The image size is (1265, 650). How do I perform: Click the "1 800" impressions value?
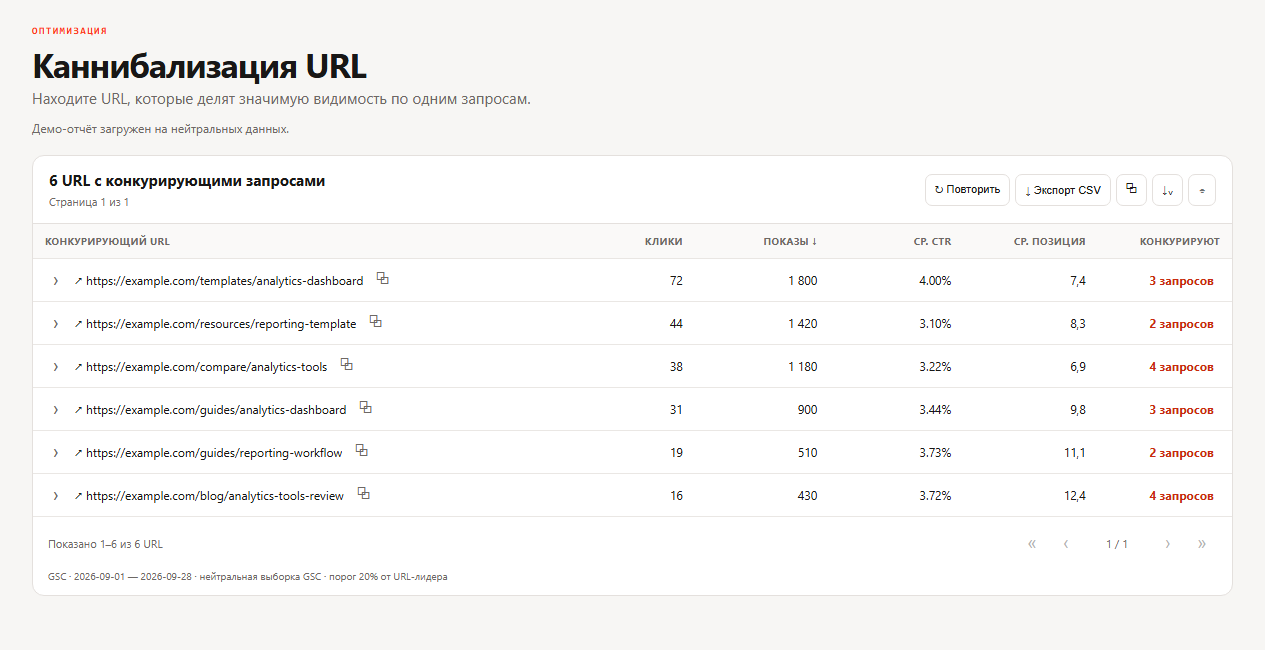[x=802, y=281]
